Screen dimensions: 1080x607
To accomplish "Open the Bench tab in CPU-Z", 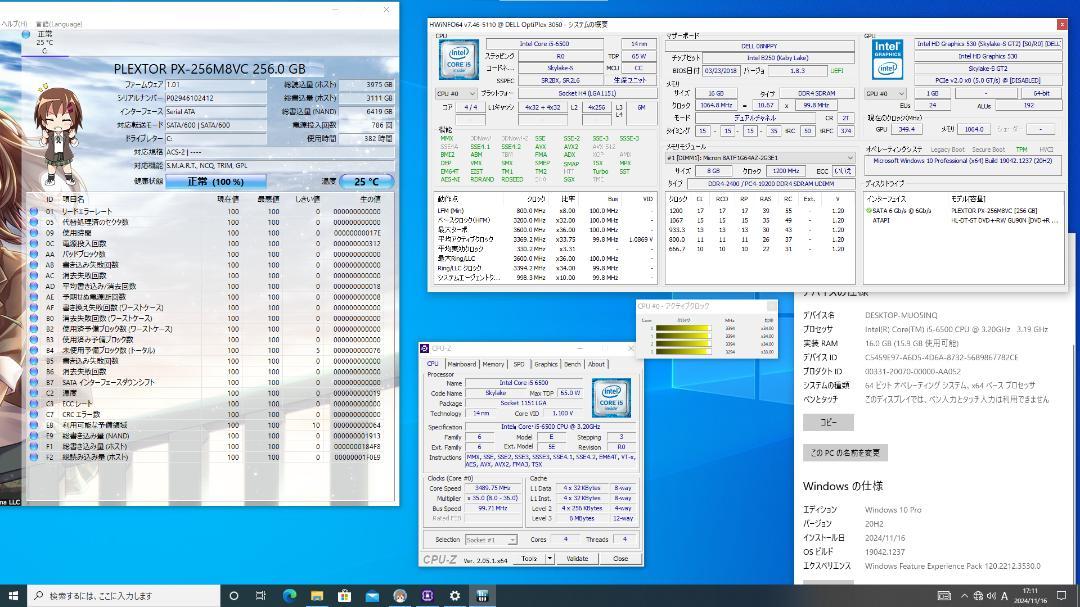I will (x=572, y=364).
